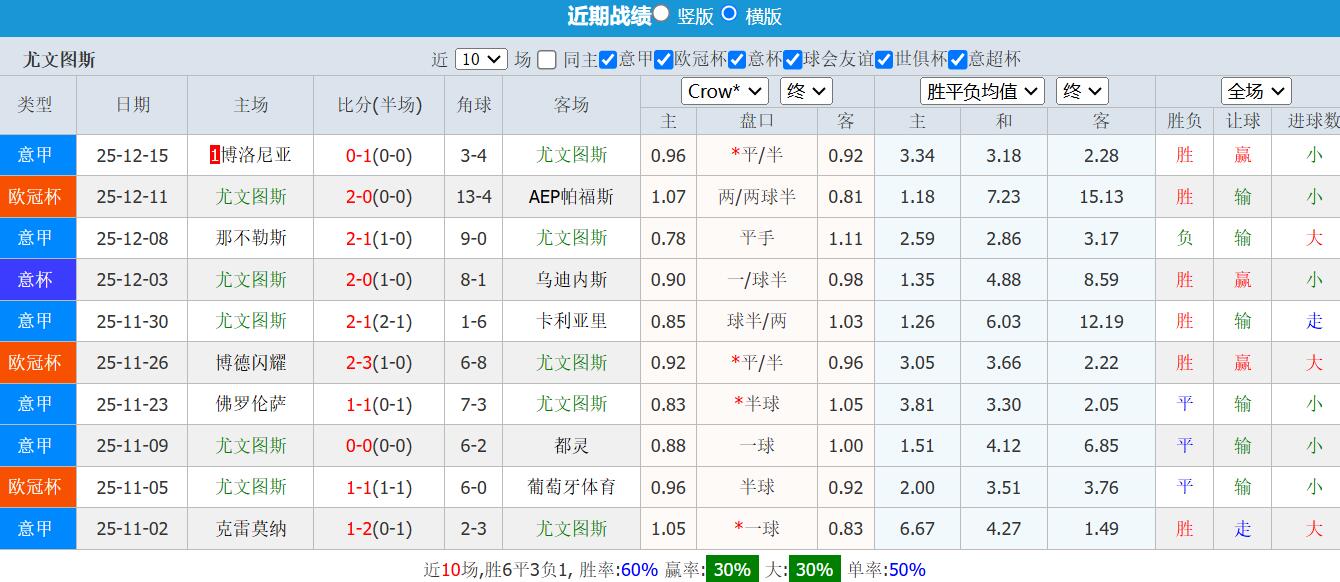Uncheck the 欧冠杯 filter
The width and height of the screenshot is (1340, 582).
click(x=663, y=60)
